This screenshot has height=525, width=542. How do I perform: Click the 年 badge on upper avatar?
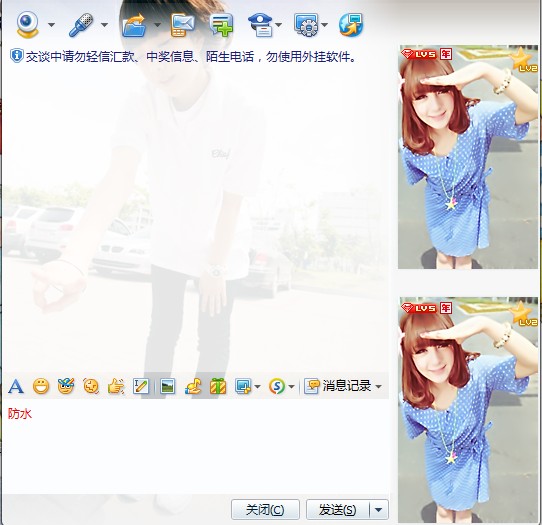point(446,54)
